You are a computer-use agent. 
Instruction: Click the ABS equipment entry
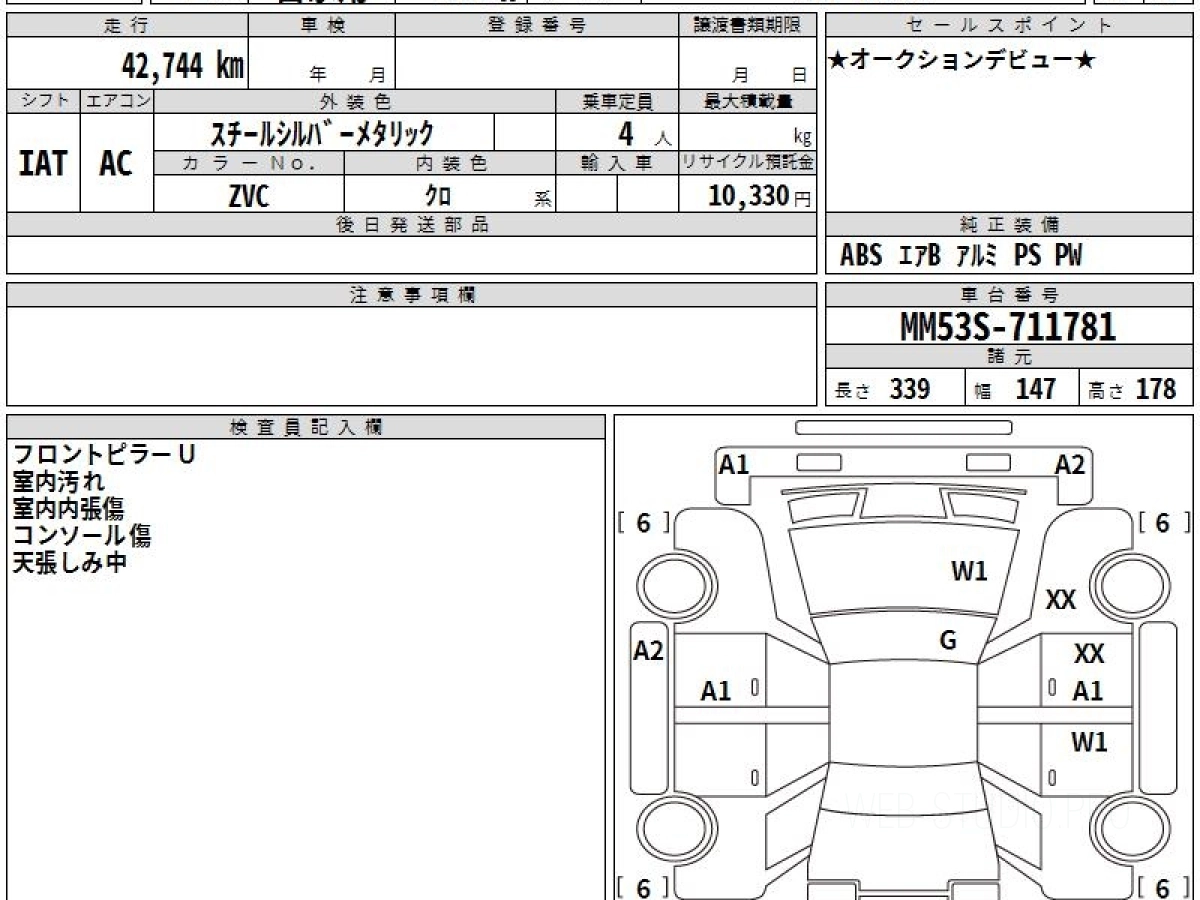[x=861, y=256]
